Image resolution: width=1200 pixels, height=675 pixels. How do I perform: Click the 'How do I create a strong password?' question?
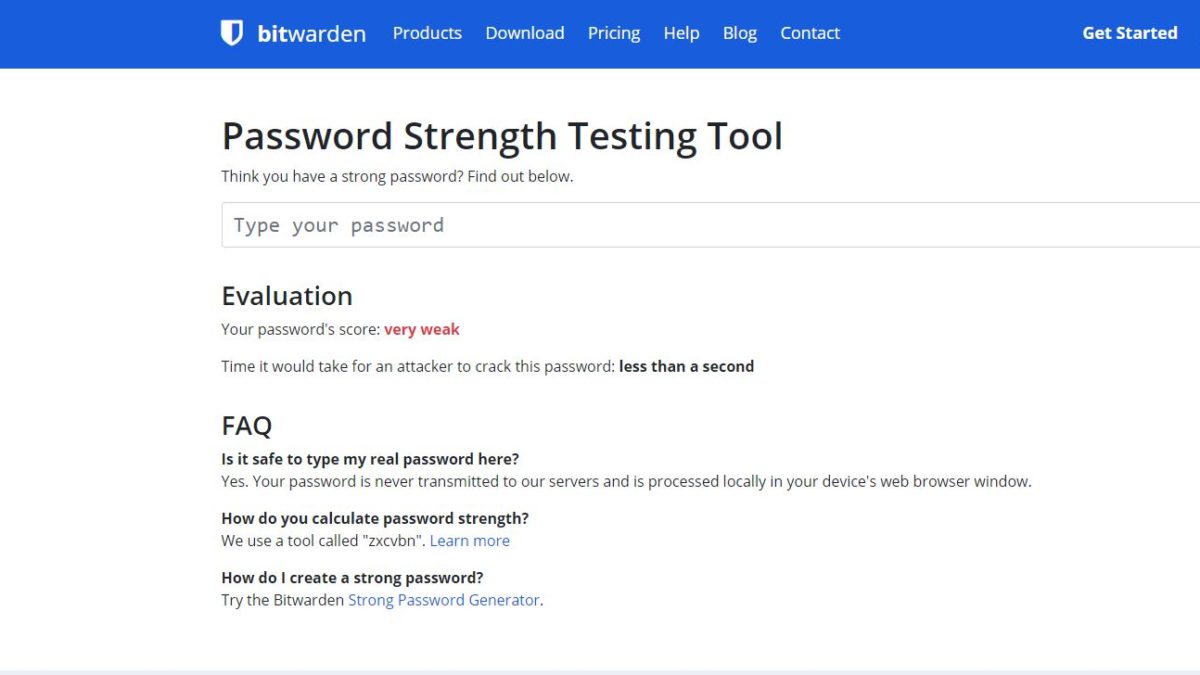point(352,578)
